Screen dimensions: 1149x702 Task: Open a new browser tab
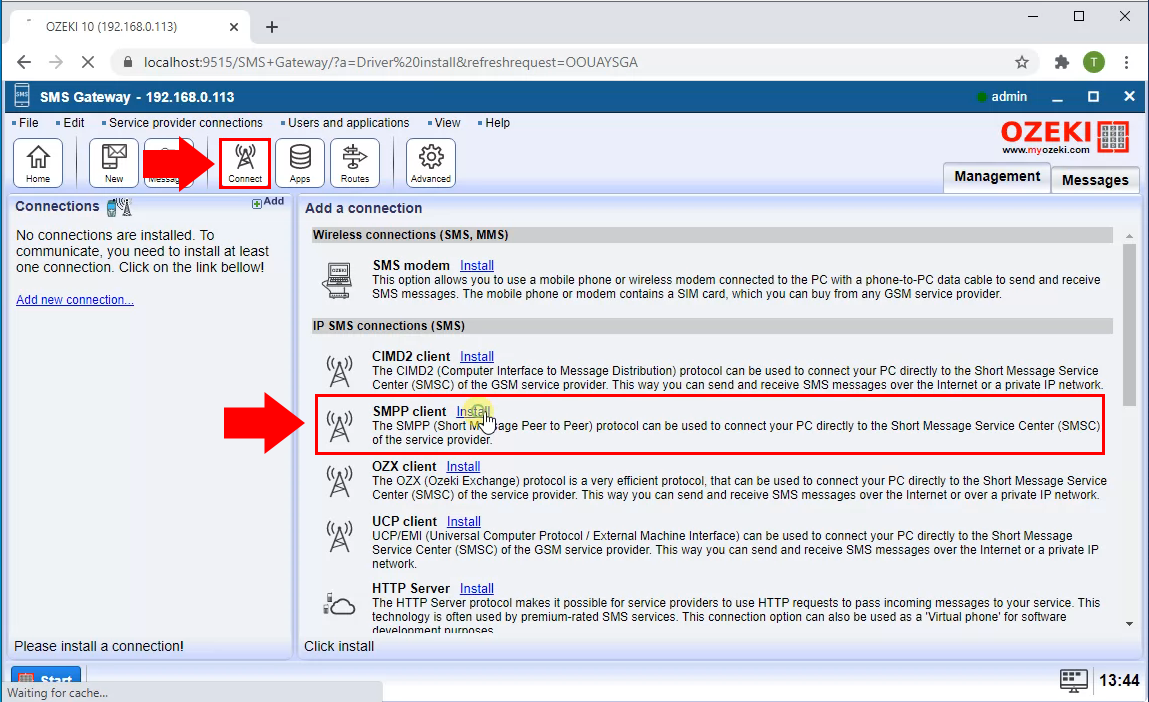pos(272,27)
